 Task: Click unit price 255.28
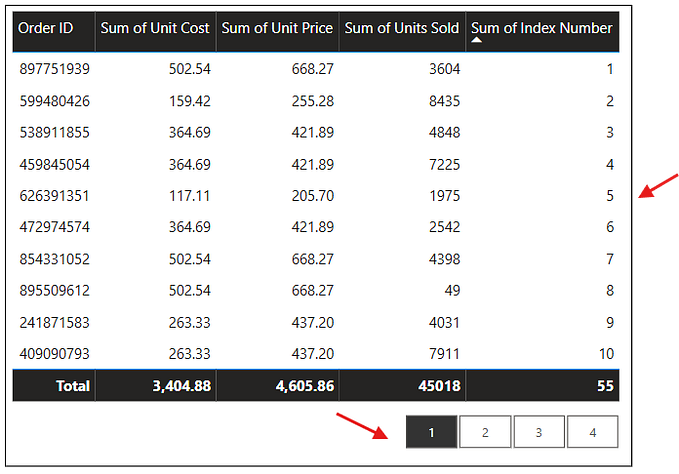[313, 101]
